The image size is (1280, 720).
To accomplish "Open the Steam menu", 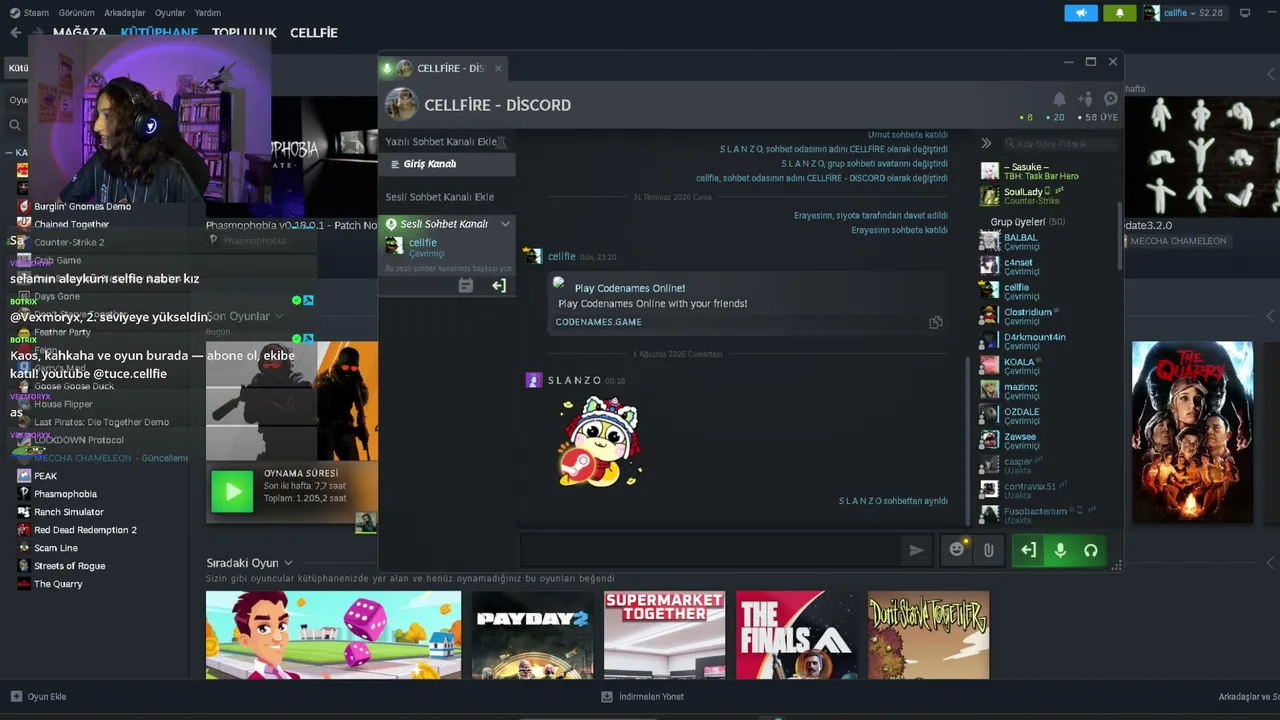I will pos(28,13).
